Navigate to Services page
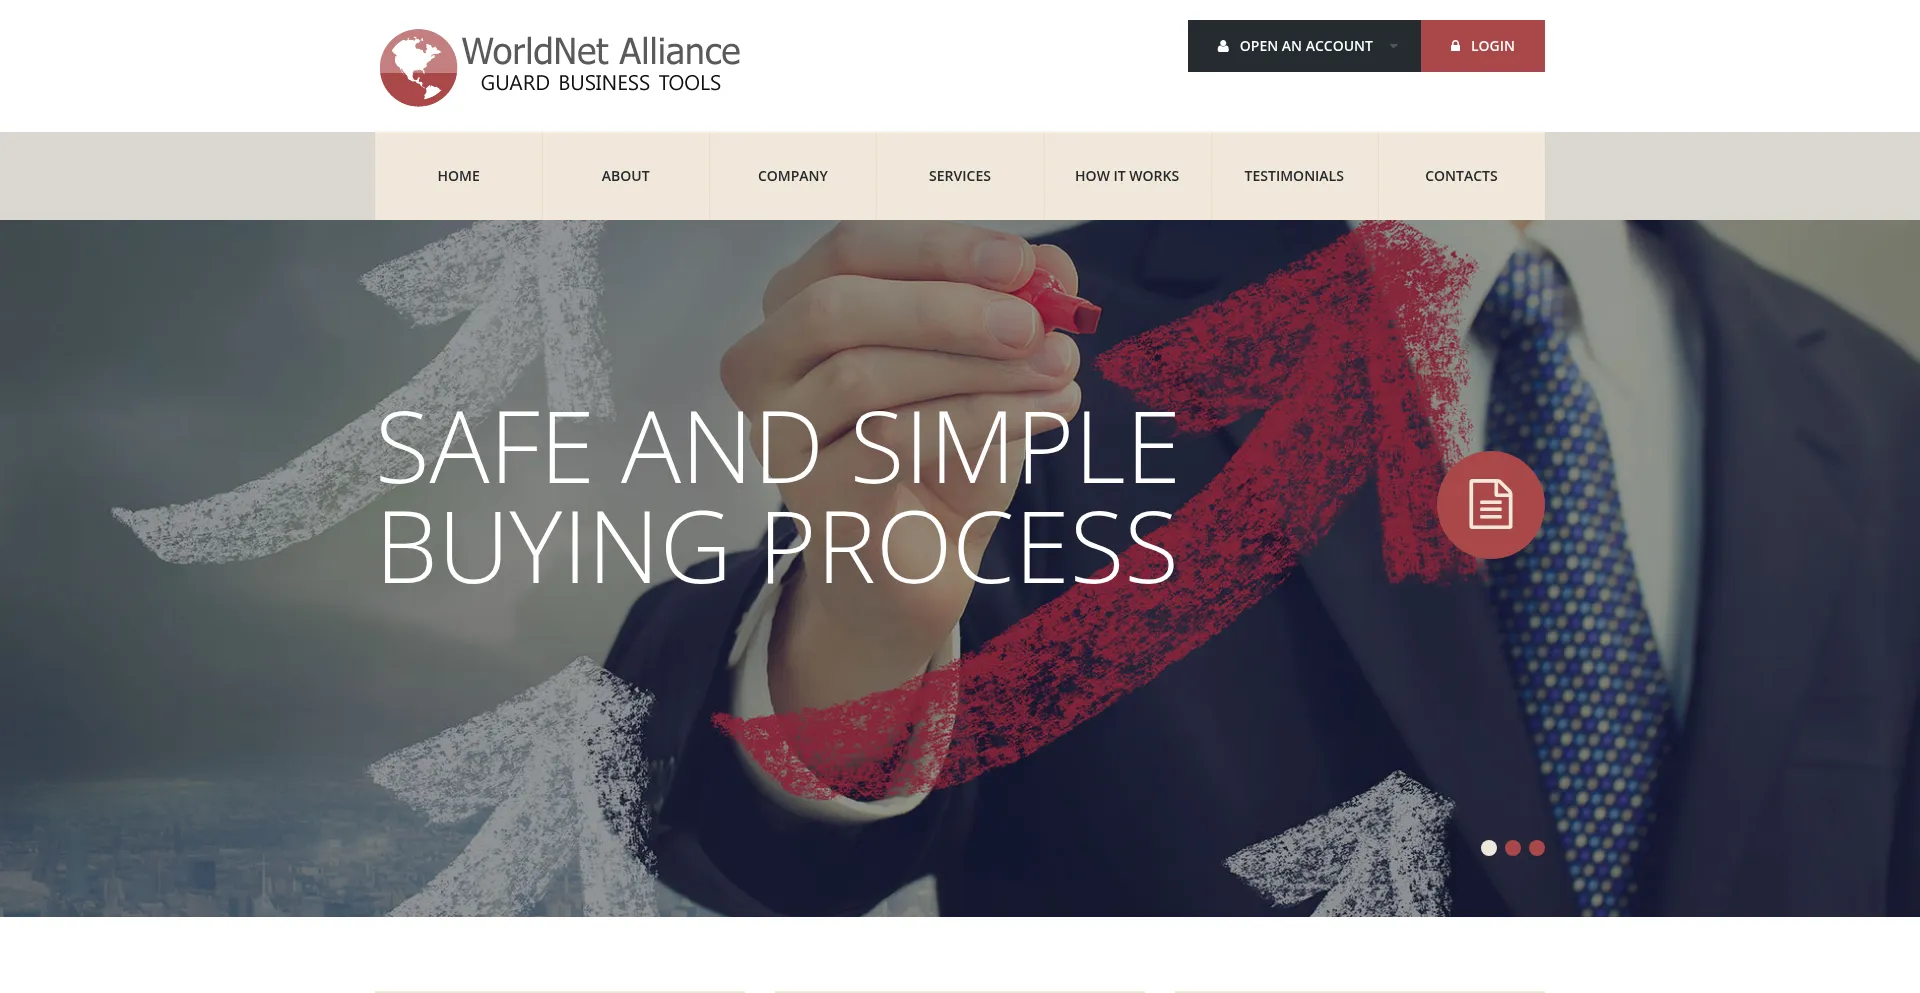1920x993 pixels. click(960, 176)
